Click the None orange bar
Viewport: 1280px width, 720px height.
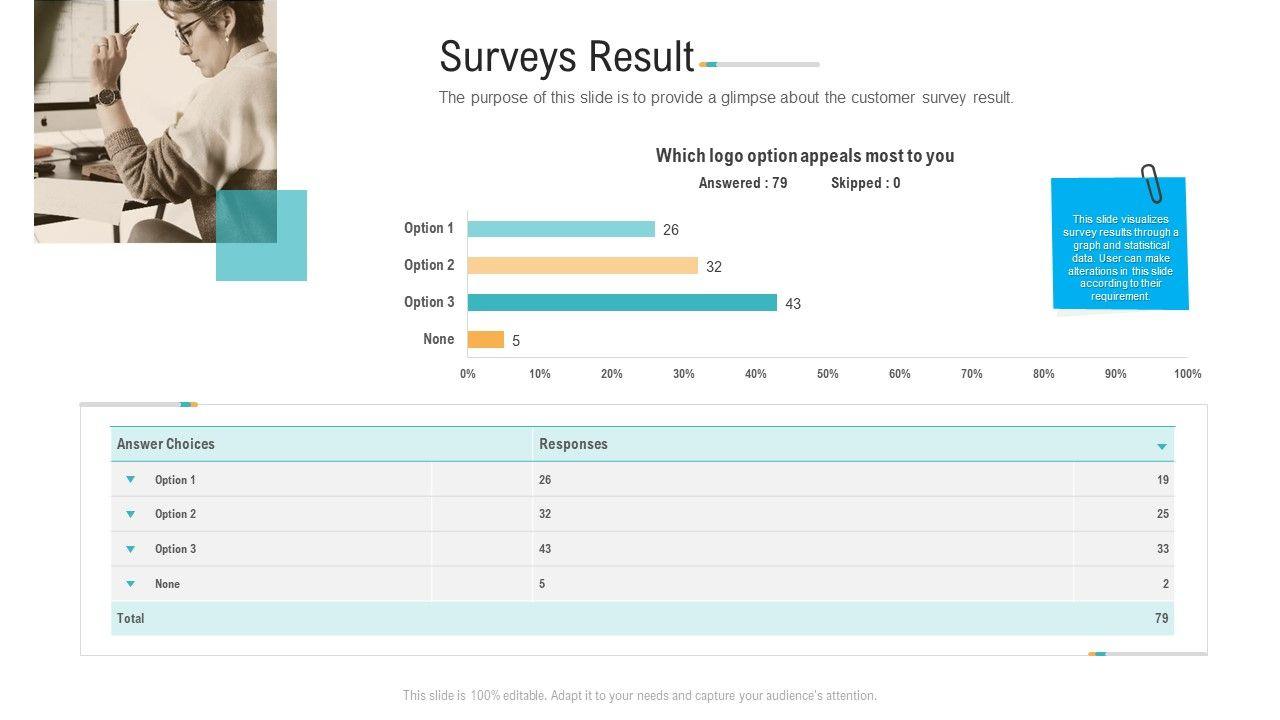486,340
